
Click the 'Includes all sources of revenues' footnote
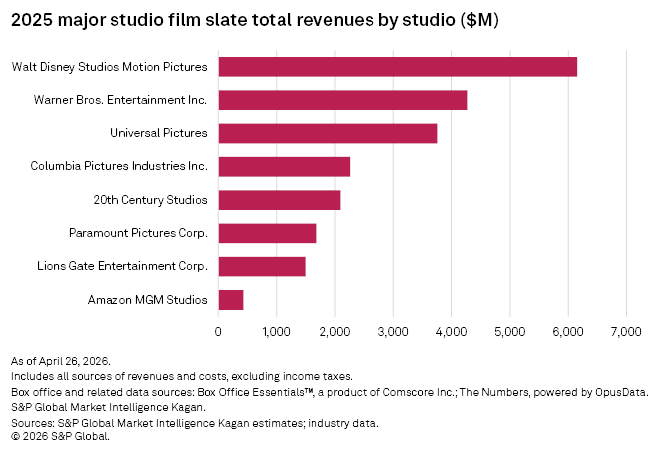click(x=182, y=376)
